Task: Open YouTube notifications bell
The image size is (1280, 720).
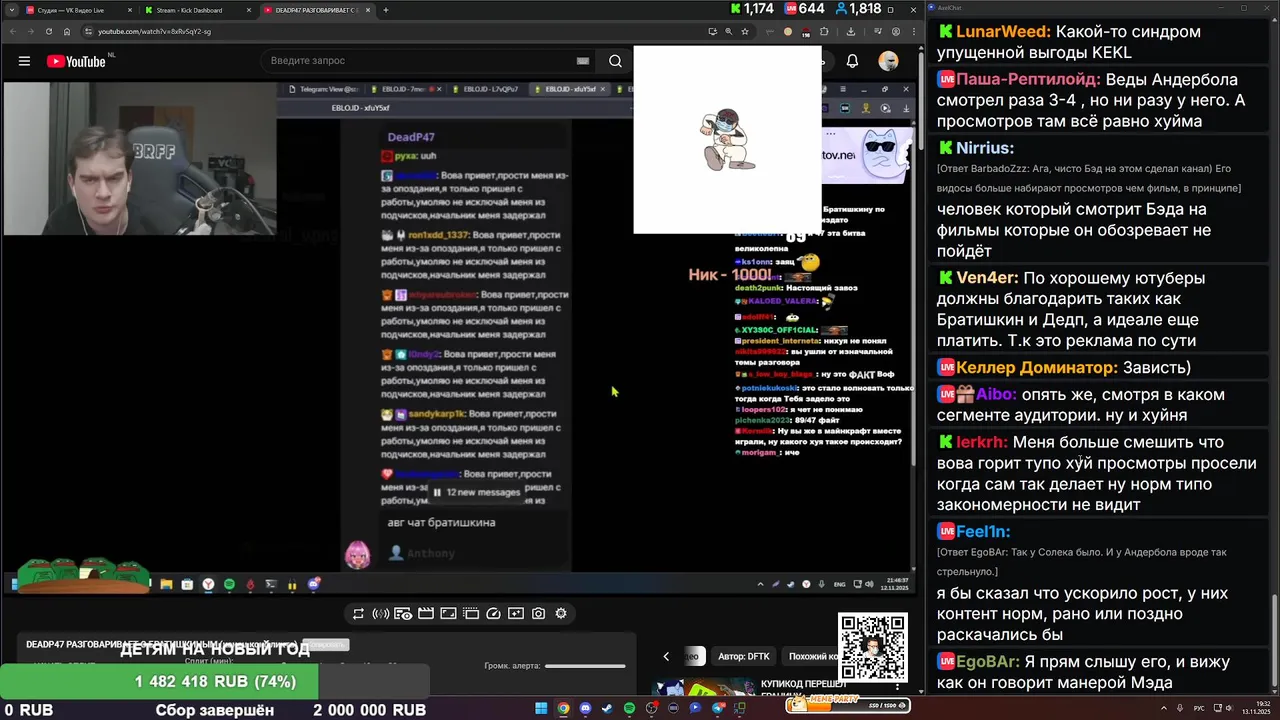Action: point(852,61)
